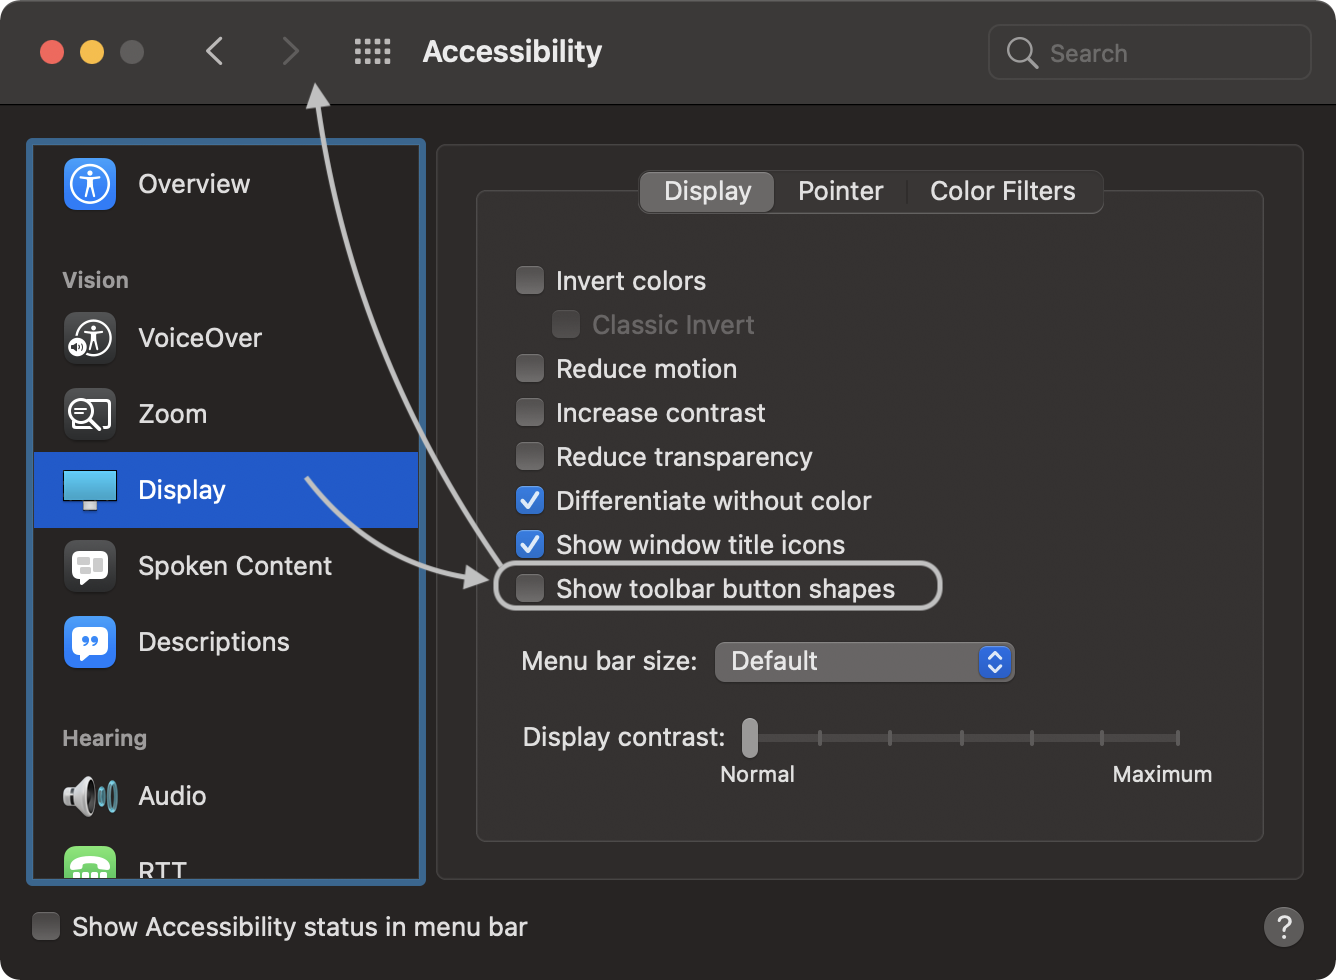This screenshot has width=1336, height=980.
Task: Go back with the left chevron button
Action: click(214, 52)
